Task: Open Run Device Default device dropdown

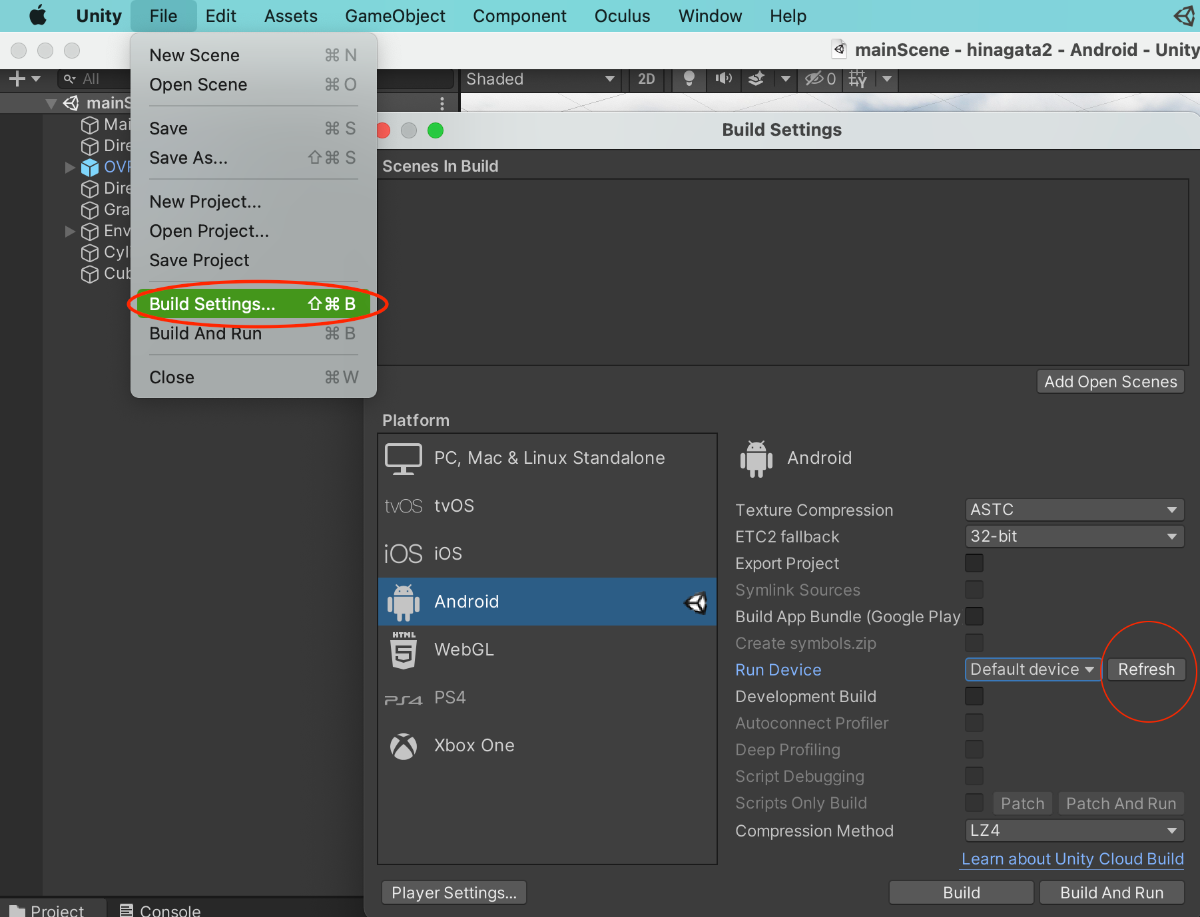Action: pos(1033,670)
